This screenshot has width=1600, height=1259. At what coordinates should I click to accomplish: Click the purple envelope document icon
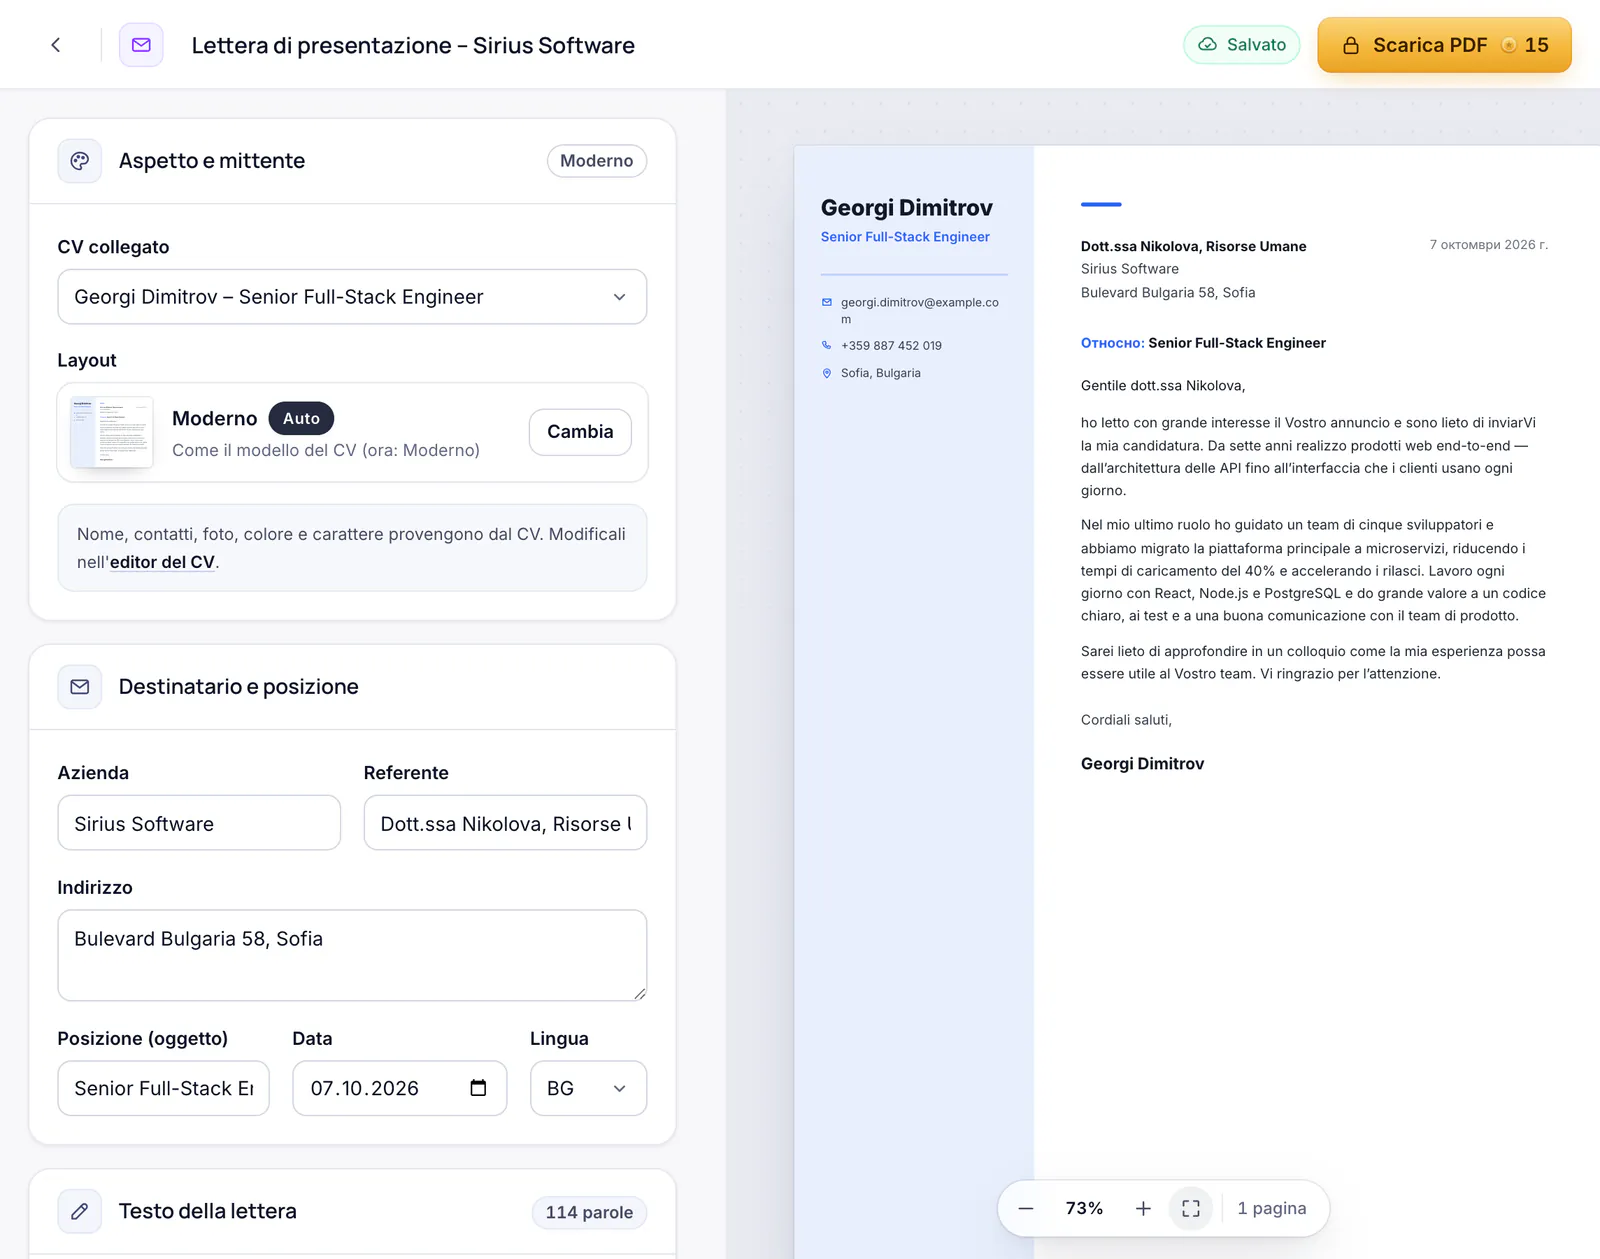[x=141, y=45]
